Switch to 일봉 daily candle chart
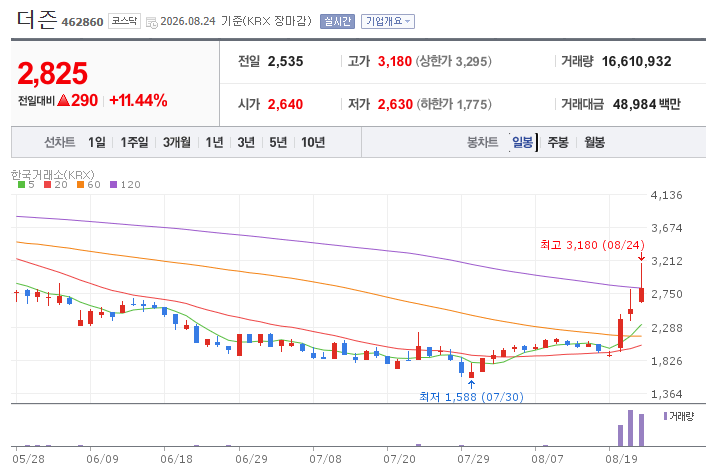The width and height of the screenshot is (706, 476). coord(522,142)
